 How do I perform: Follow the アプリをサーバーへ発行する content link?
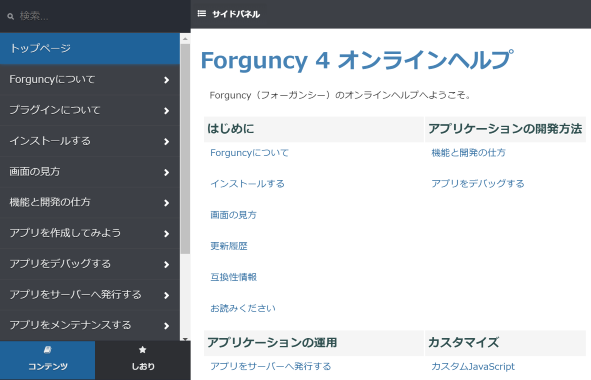[271, 366]
